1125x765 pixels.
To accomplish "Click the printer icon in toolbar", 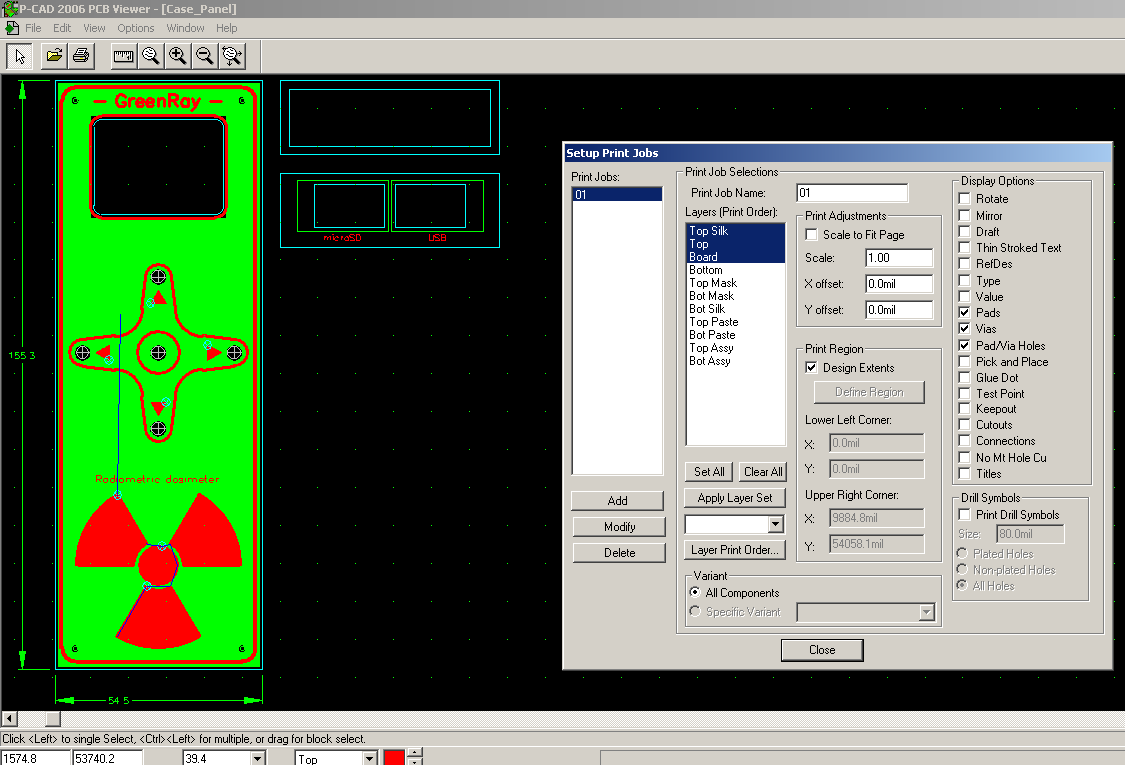I will pyautogui.click(x=81, y=56).
